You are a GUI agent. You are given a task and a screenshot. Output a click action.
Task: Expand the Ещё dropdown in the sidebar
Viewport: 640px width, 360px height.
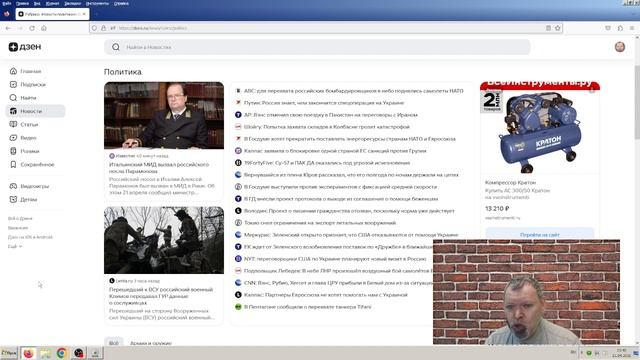15,247
